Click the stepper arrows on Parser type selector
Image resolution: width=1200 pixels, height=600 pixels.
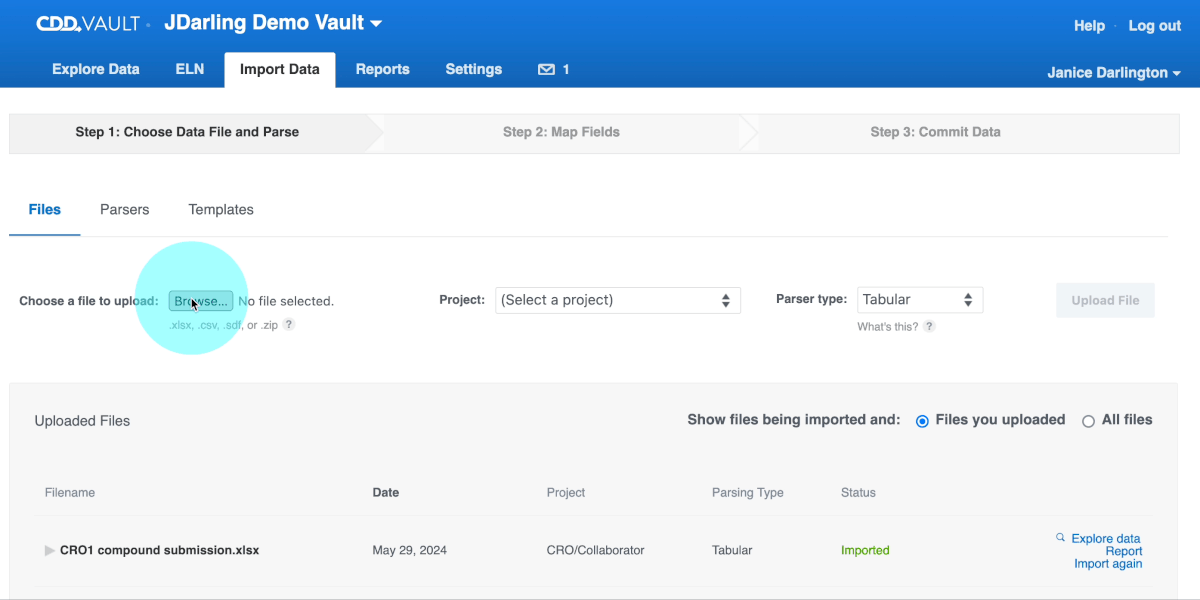point(967,299)
